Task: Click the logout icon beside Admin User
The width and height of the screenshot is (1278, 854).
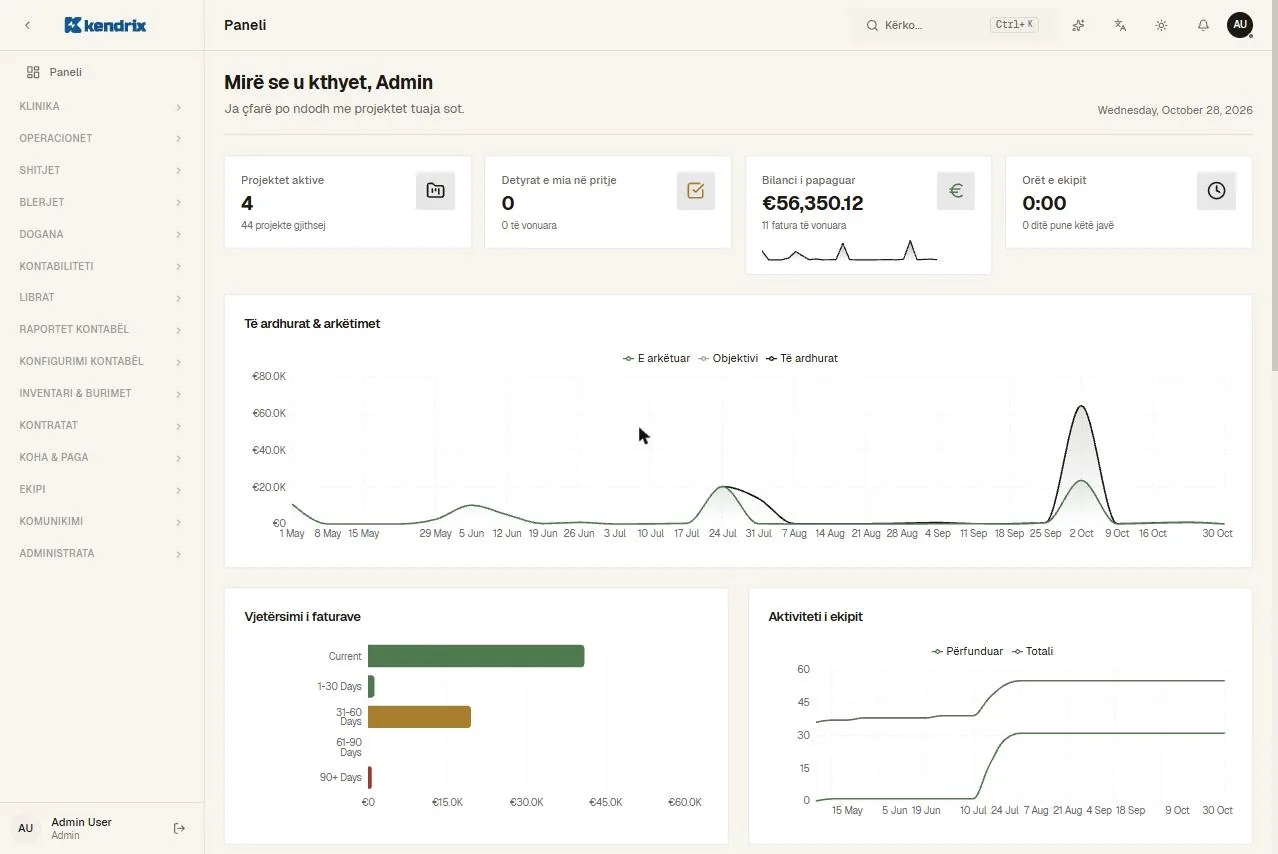Action: point(180,828)
